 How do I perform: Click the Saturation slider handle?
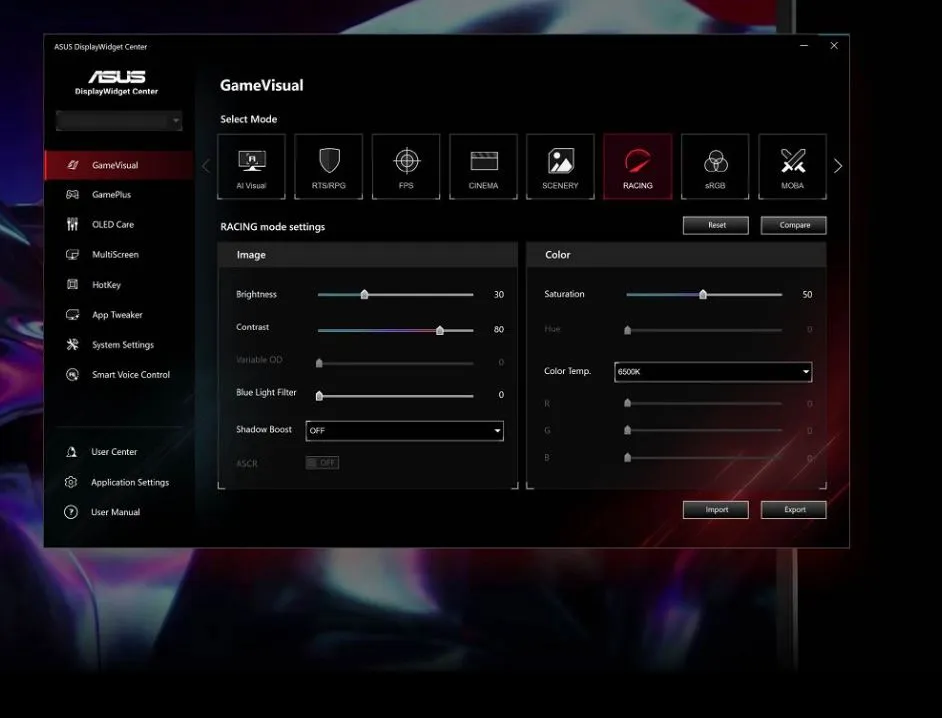click(x=703, y=294)
